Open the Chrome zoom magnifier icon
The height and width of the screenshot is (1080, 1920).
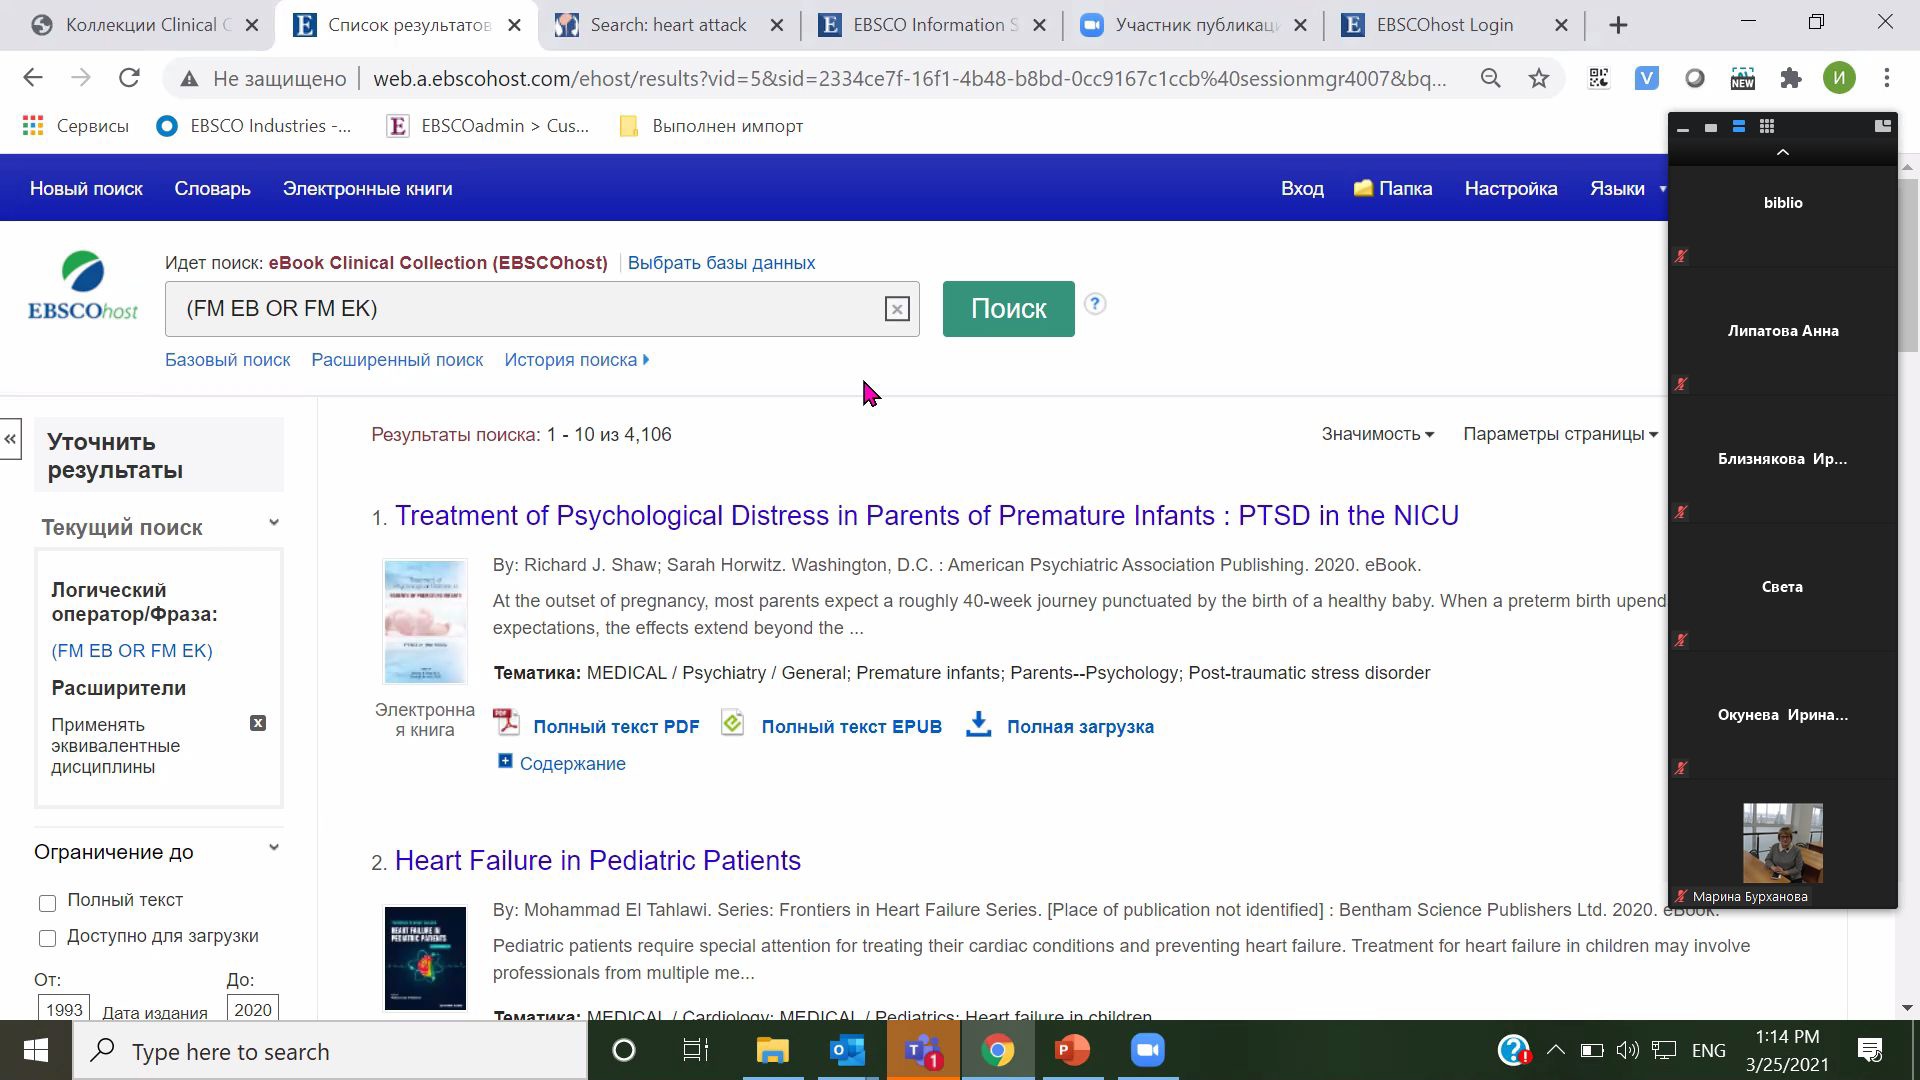coord(1491,78)
